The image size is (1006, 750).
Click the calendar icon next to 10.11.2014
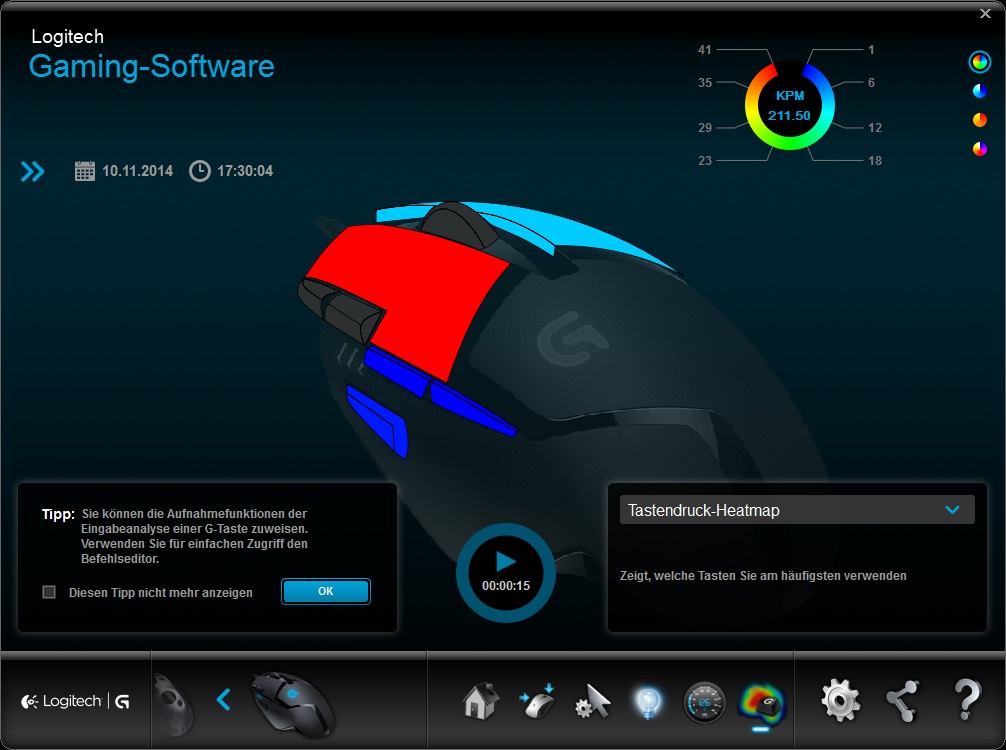click(x=85, y=170)
